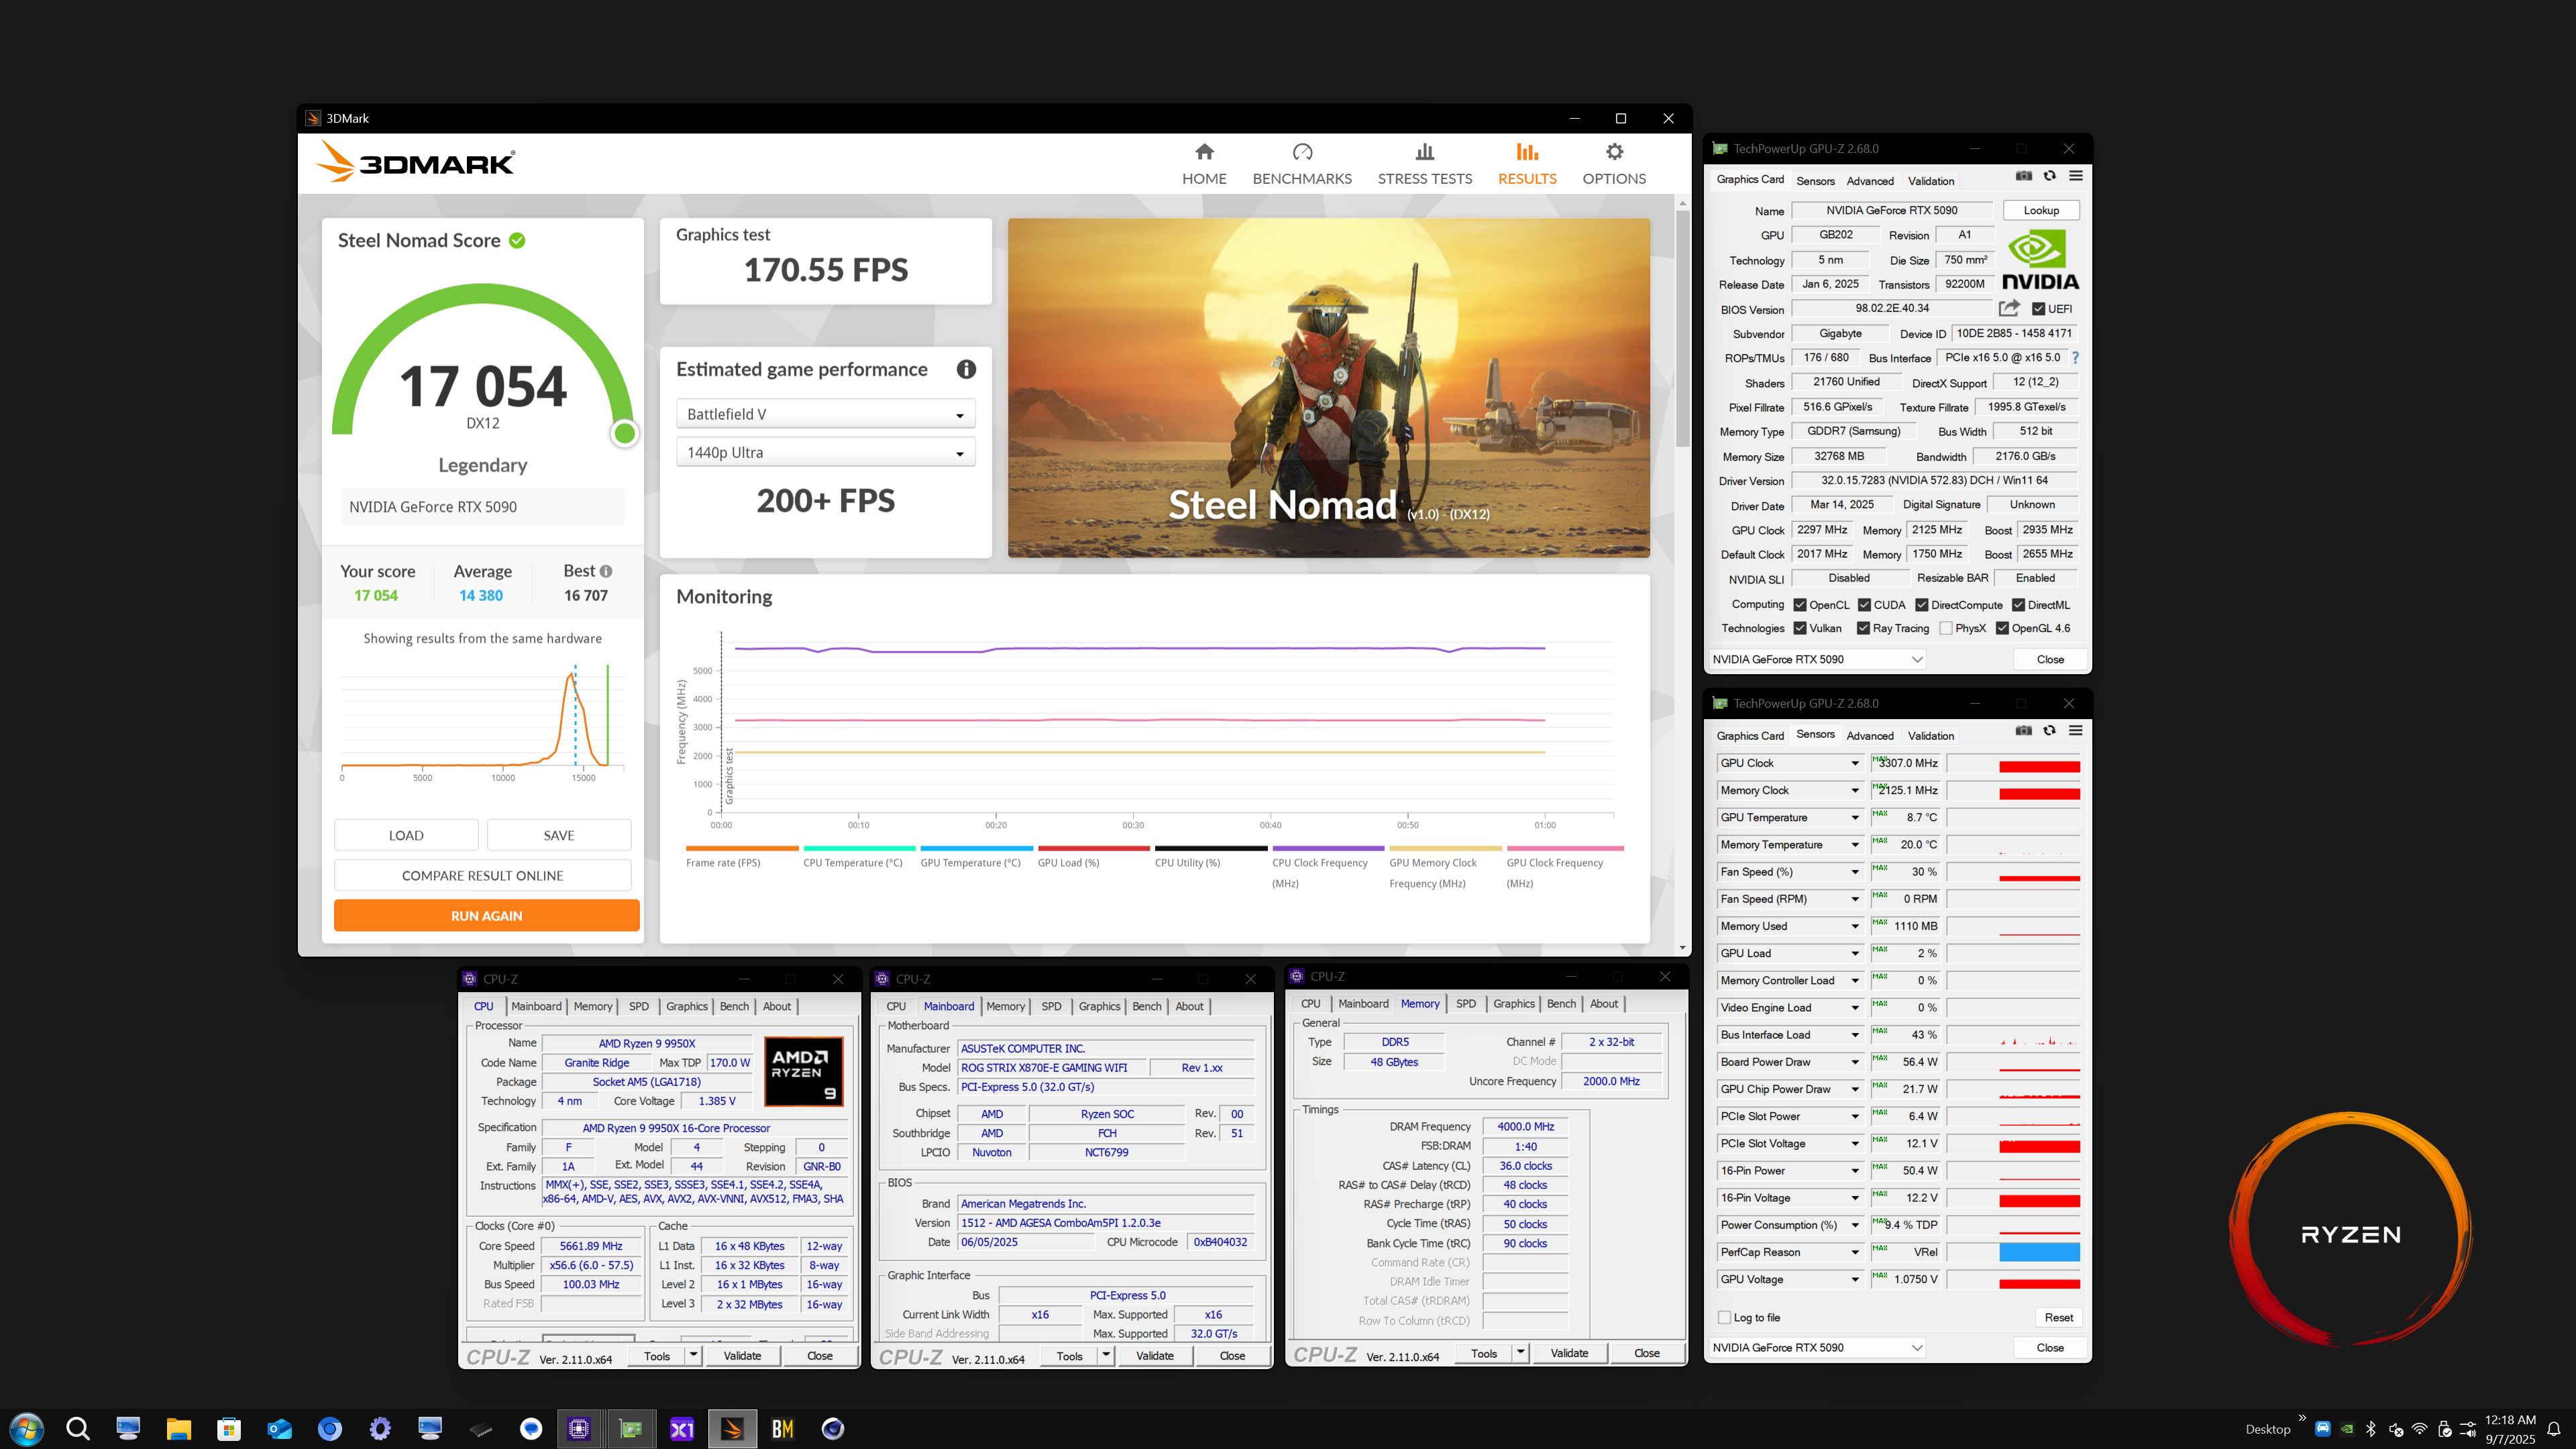The width and height of the screenshot is (2576, 1449).
Task: Click the Lookup button in GPU-Z
Action: click(2041, 210)
